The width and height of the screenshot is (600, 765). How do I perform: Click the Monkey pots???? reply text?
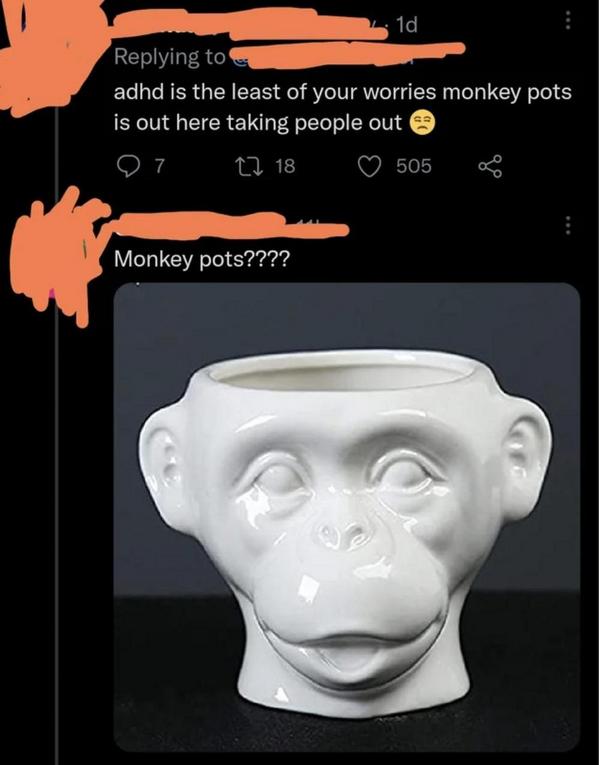point(202,259)
